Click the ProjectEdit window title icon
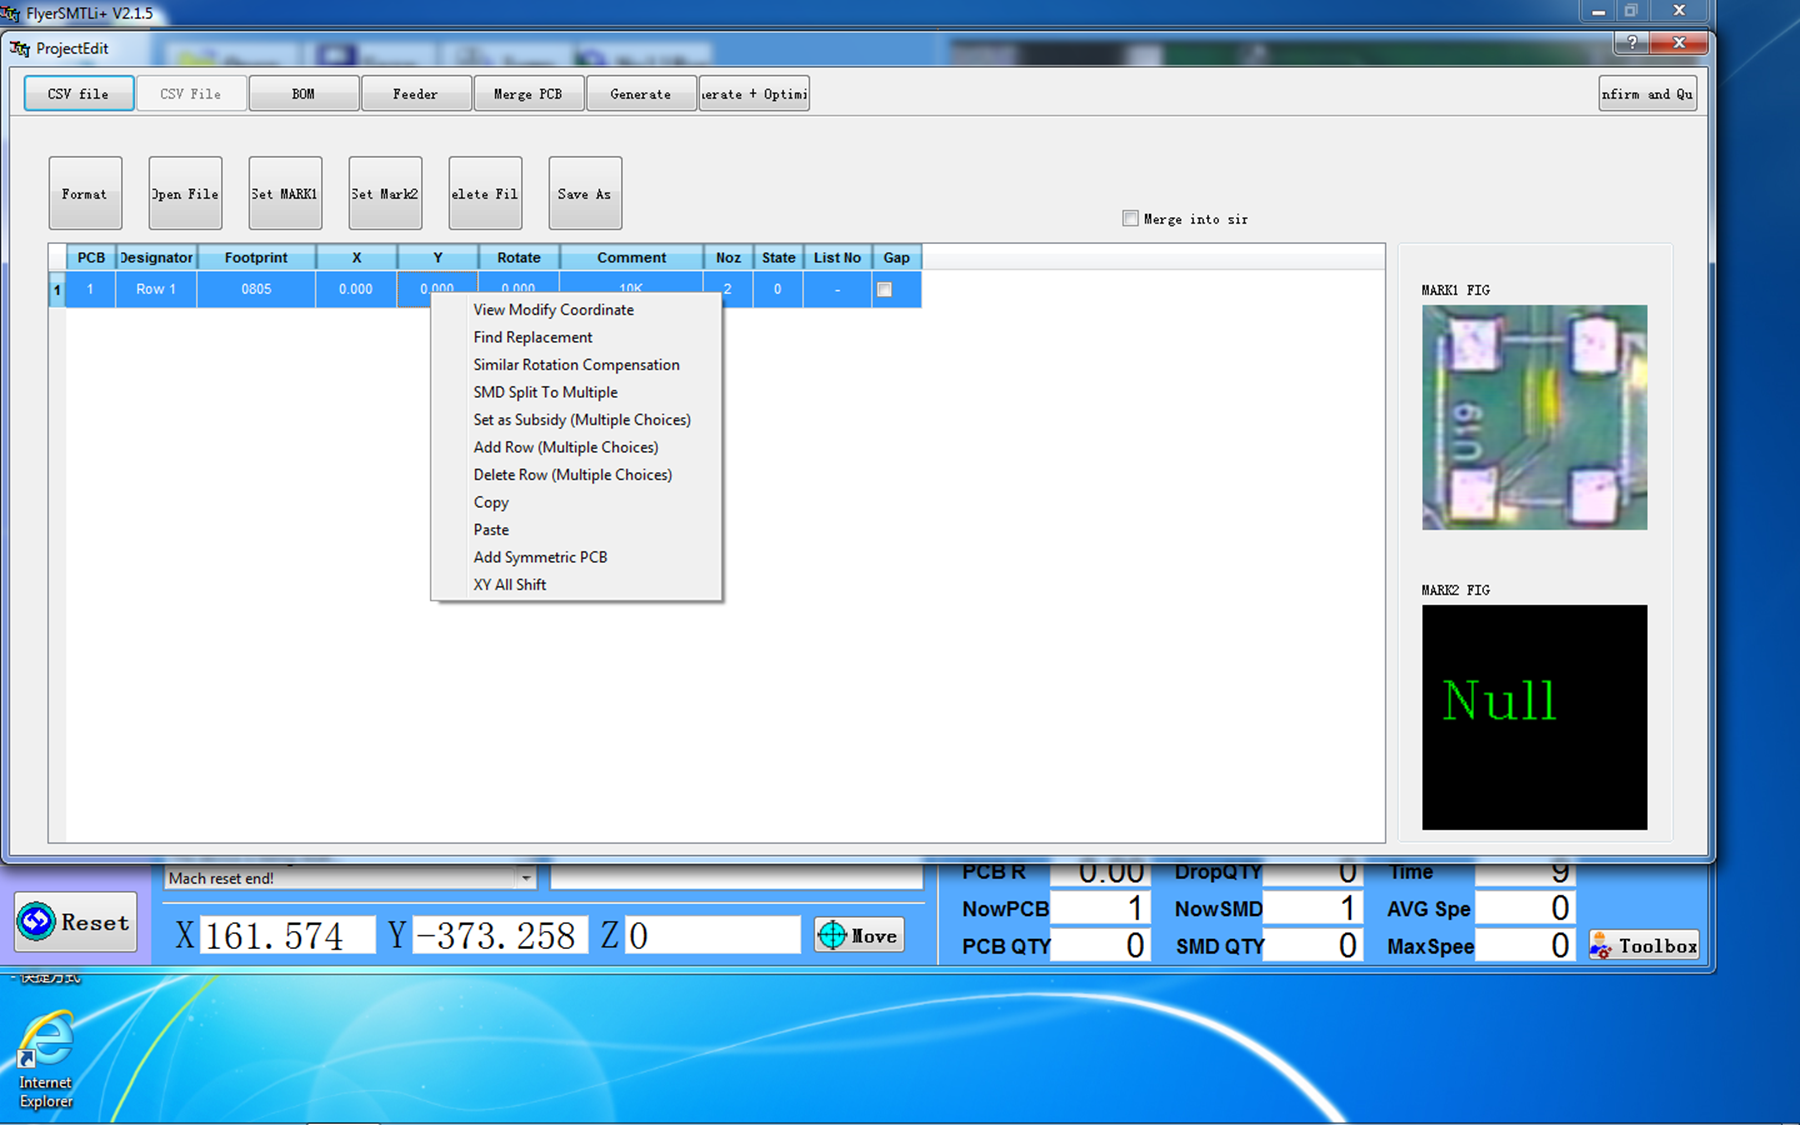This screenshot has width=1800, height=1125. pyautogui.click(x=19, y=48)
